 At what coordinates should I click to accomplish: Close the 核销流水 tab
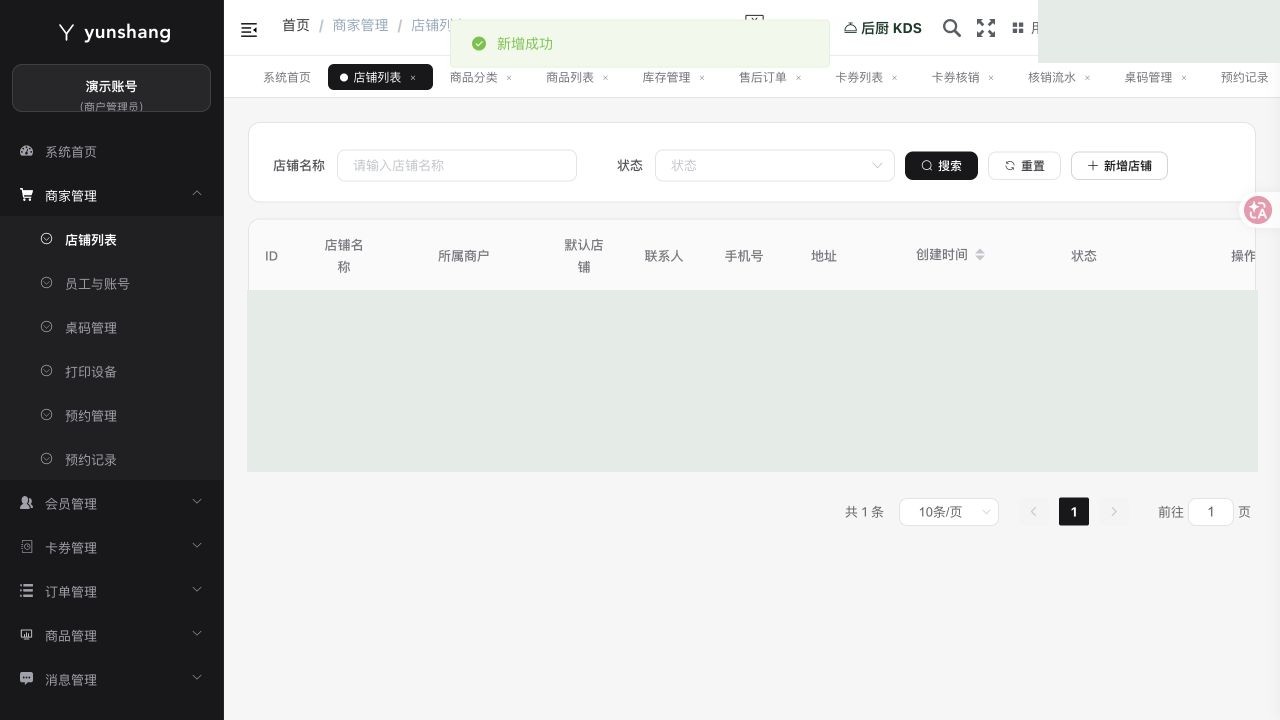(1087, 77)
